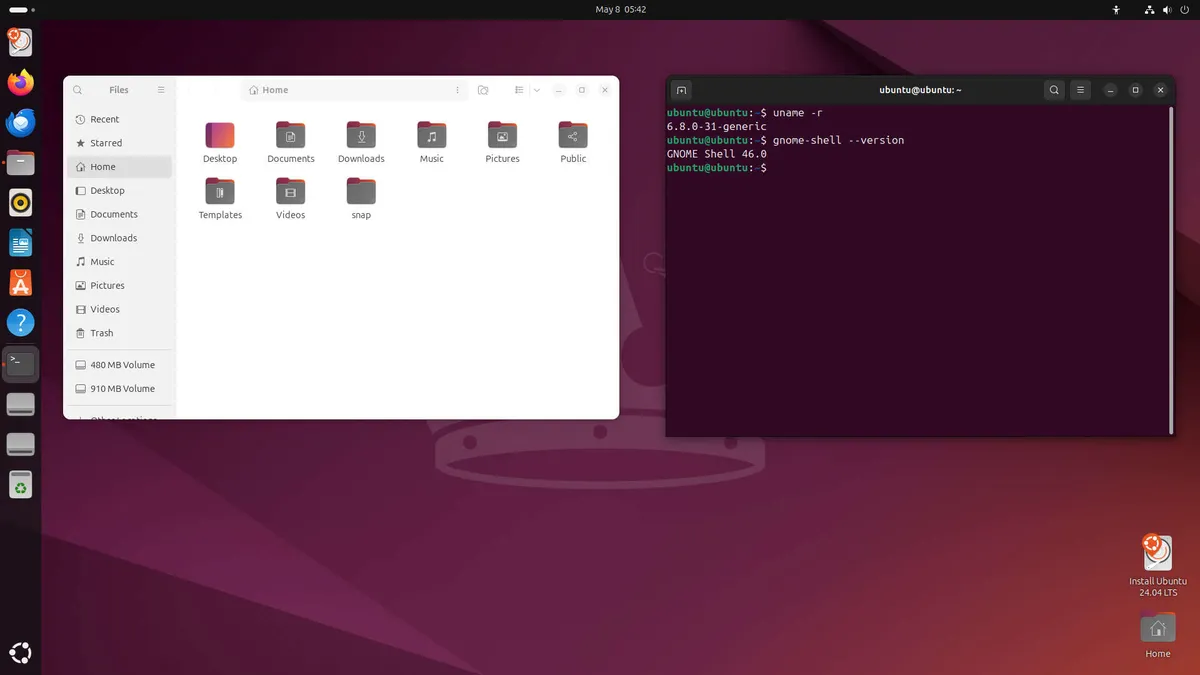Expand the view options chevron in Files
The width and height of the screenshot is (1200, 675).
pos(537,90)
